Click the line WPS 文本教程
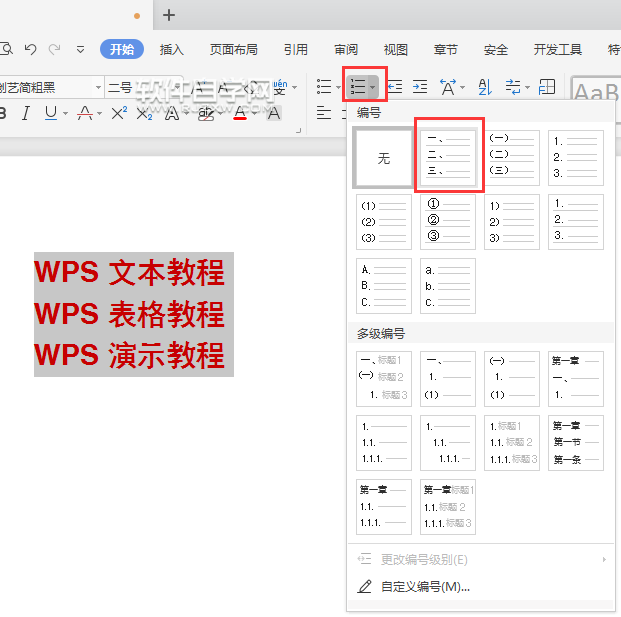This screenshot has width=621, height=617. (x=130, y=272)
